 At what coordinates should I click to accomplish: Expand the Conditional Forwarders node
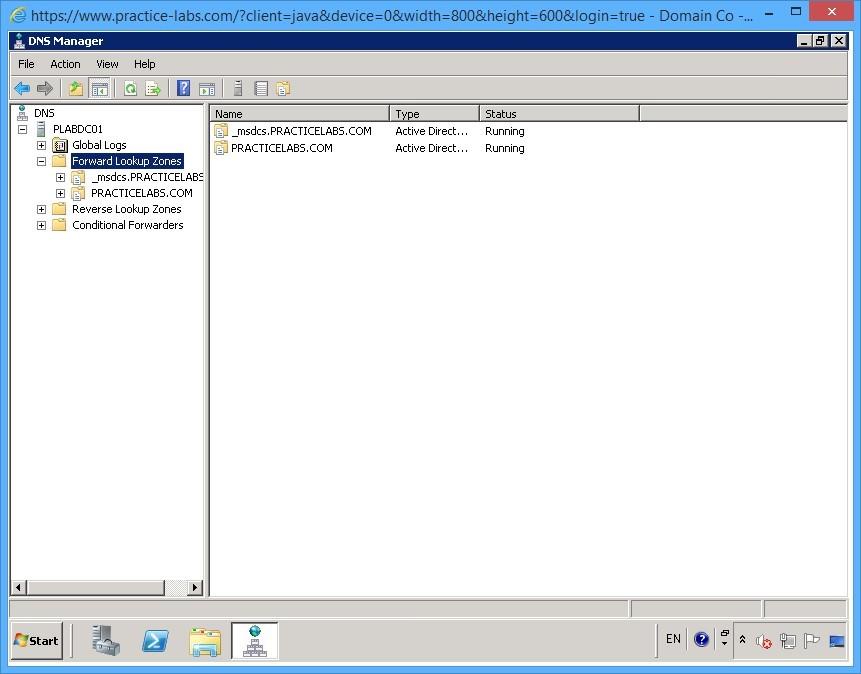click(x=41, y=225)
